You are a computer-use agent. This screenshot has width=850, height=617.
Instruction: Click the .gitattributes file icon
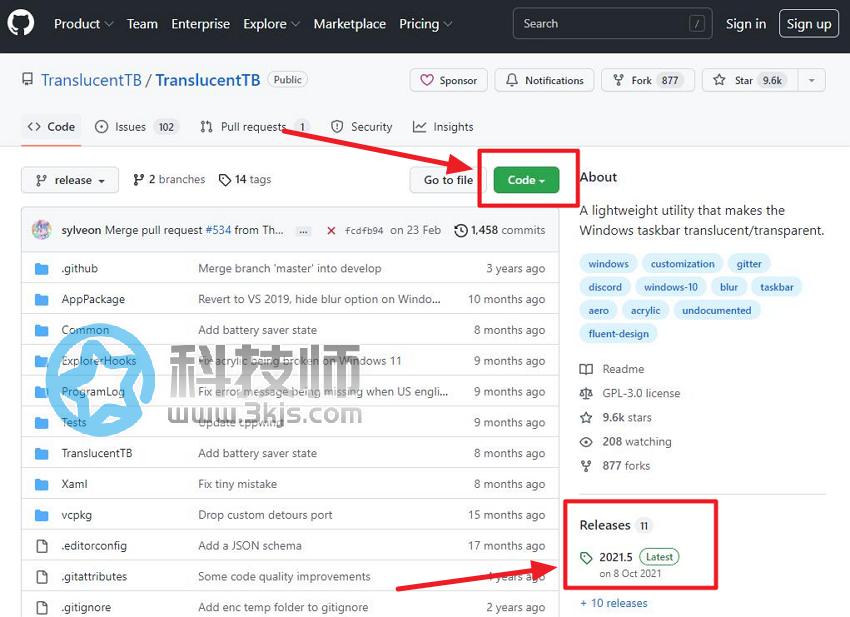click(x=42, y=577)
